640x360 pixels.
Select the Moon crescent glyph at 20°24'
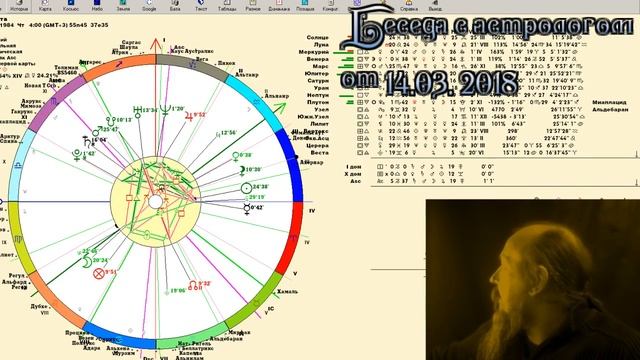point(87,261)
